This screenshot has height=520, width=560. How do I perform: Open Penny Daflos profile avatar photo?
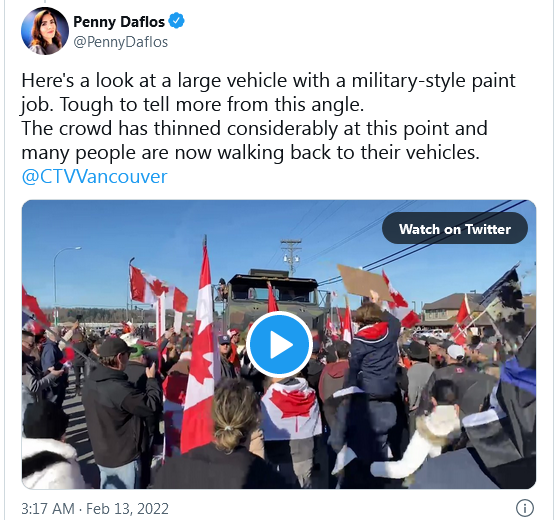45,31
